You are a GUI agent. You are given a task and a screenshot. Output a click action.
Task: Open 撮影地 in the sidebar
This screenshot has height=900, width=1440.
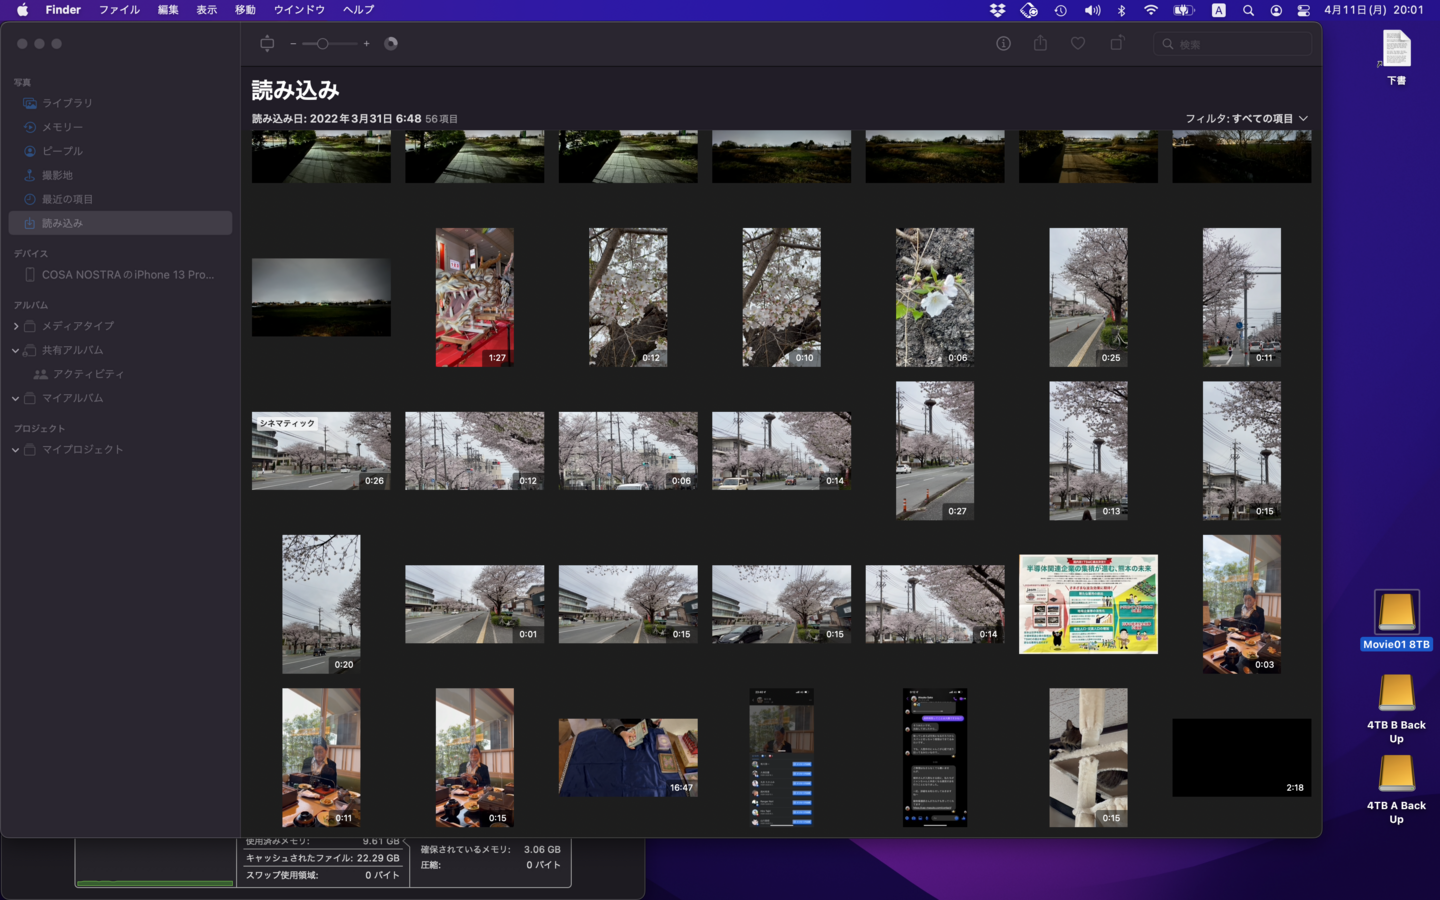57,175
